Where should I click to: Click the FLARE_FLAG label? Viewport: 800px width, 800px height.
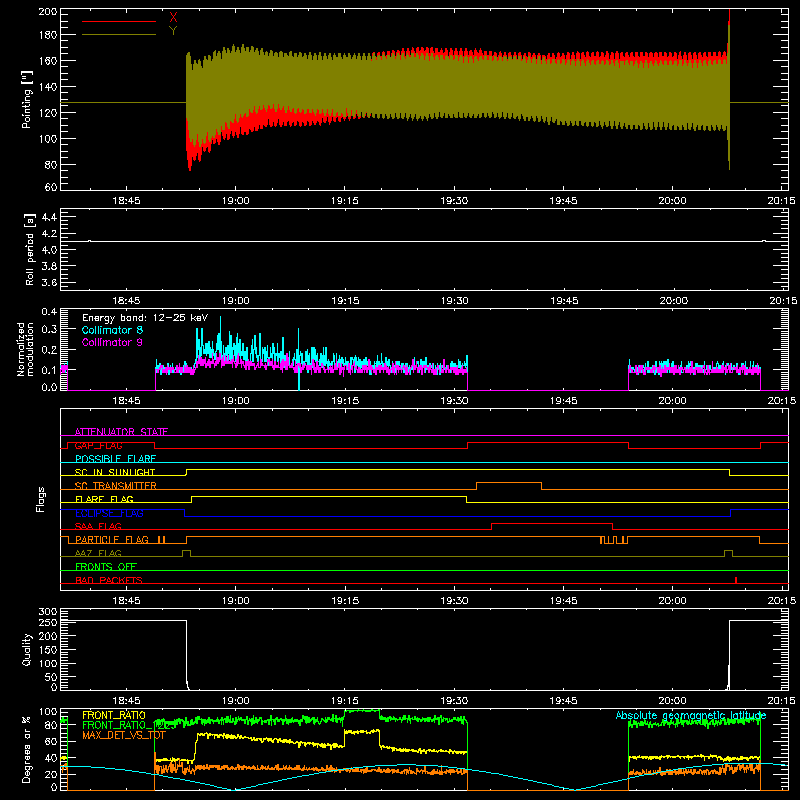104,499
